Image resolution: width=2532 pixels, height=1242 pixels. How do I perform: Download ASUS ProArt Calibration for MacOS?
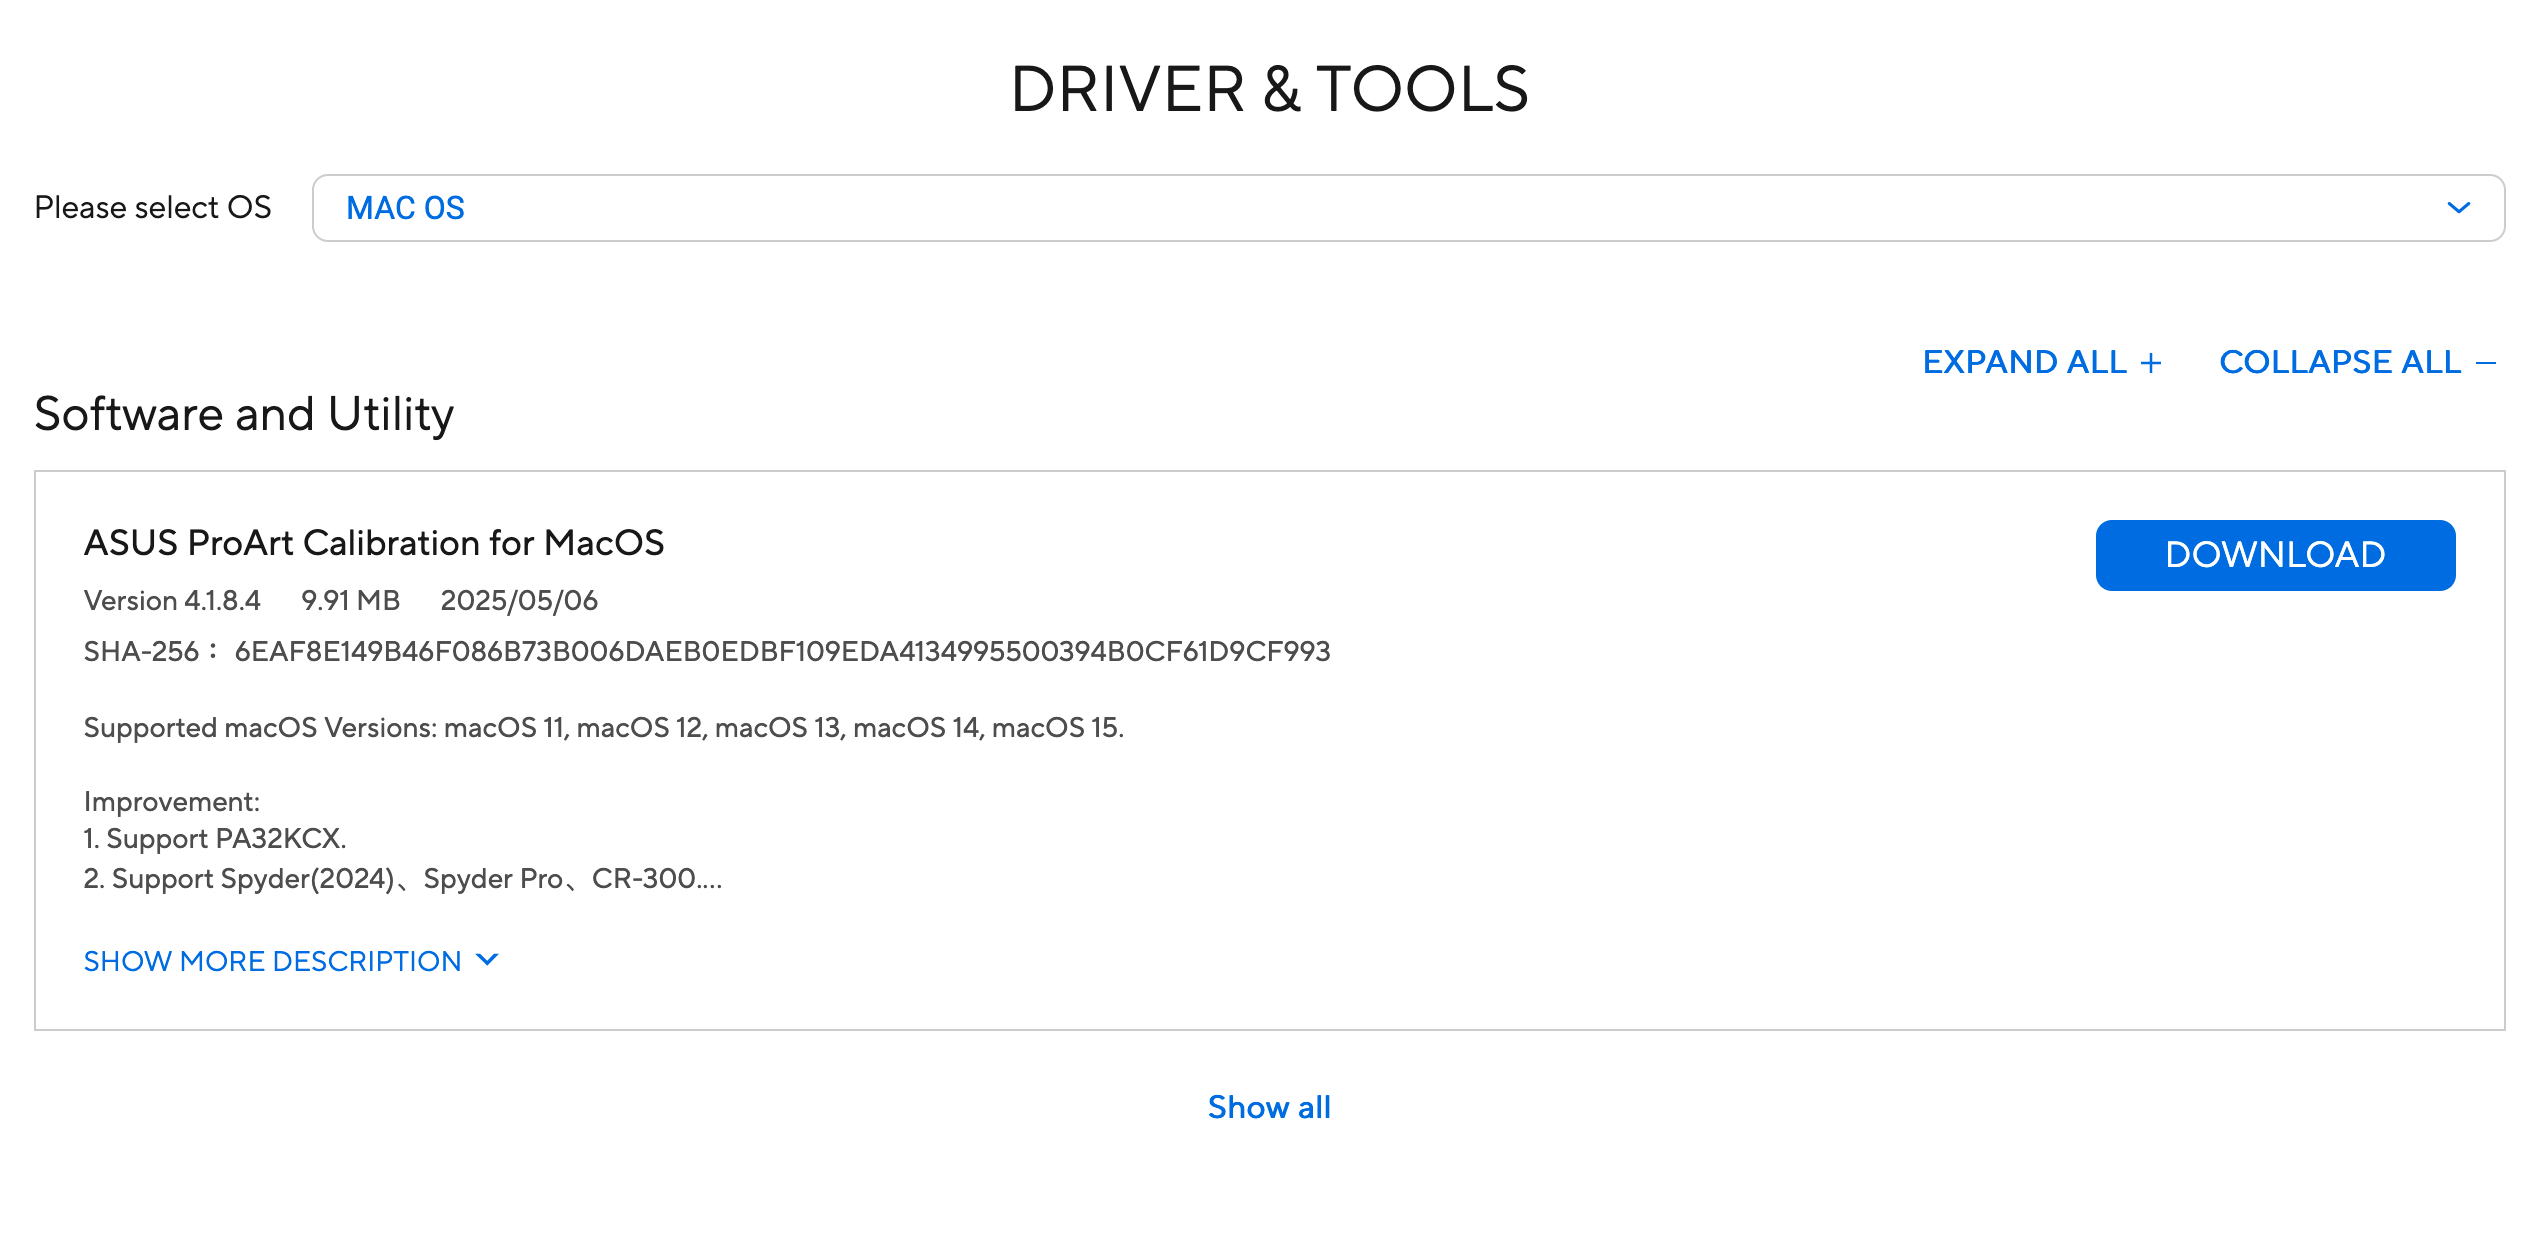(2275, 555)
